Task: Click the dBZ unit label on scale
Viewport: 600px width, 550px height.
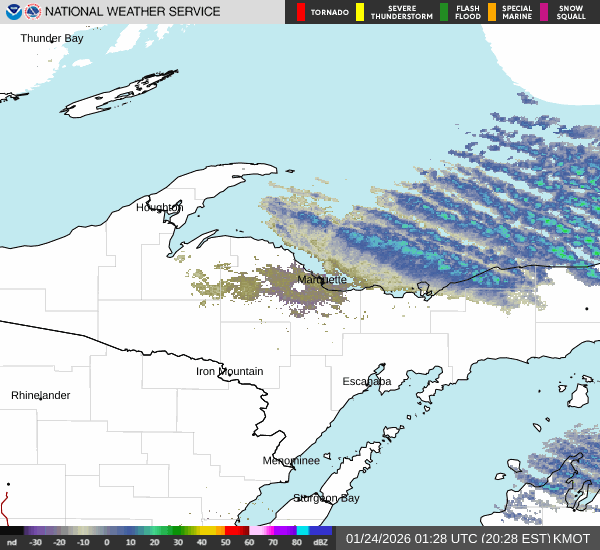Action: coord(321,542)
